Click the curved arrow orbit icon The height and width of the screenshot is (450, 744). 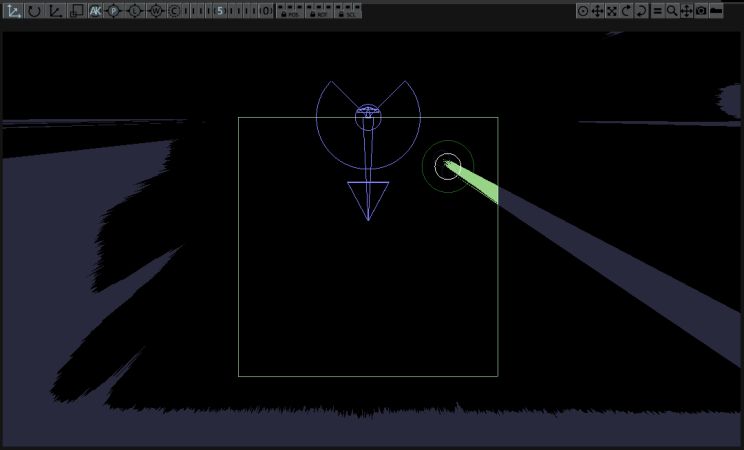626,11
